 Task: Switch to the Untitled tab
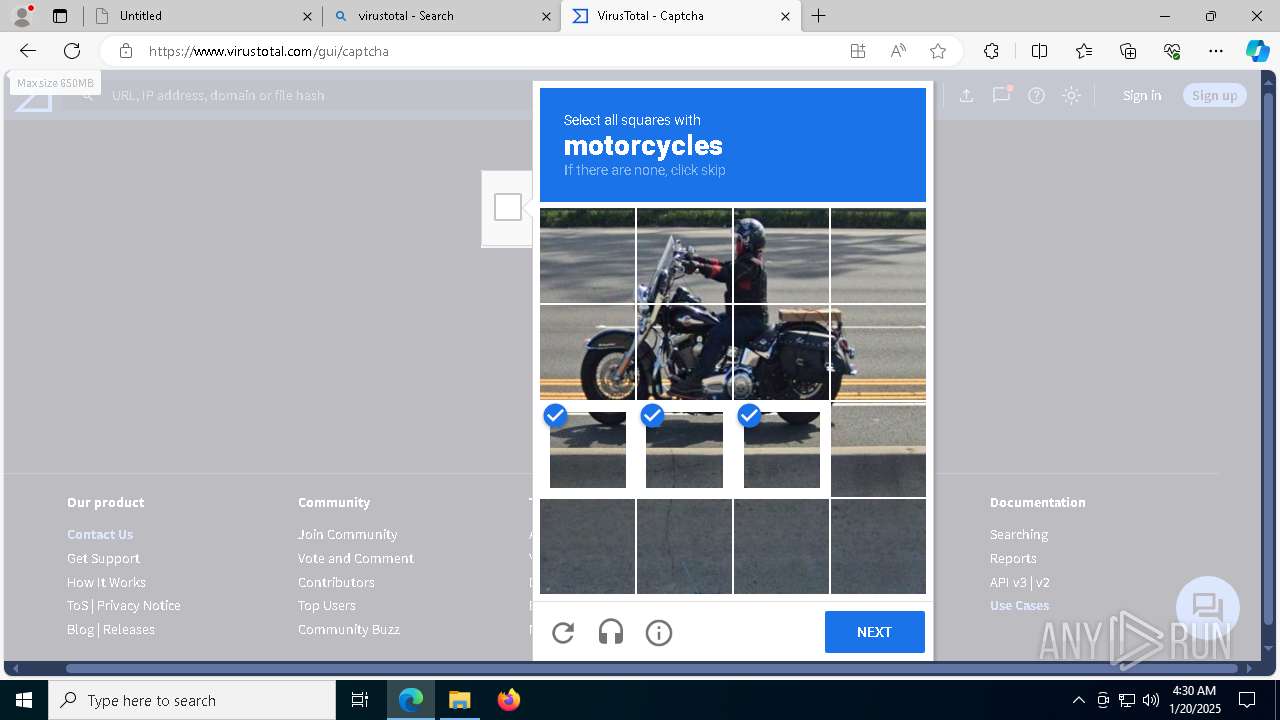coord(203,16)
